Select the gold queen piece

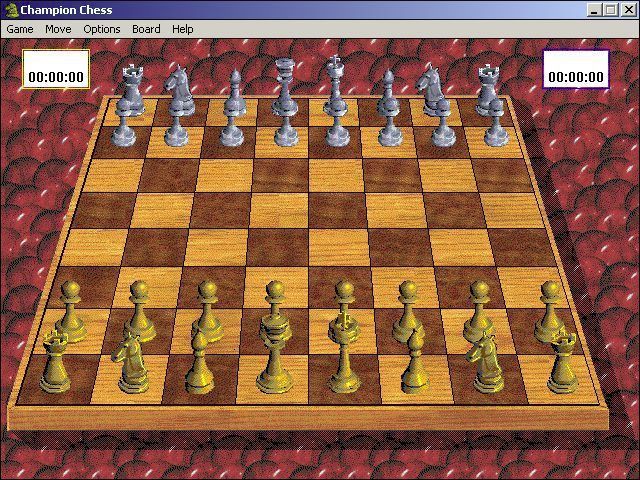tap(272, 355)
